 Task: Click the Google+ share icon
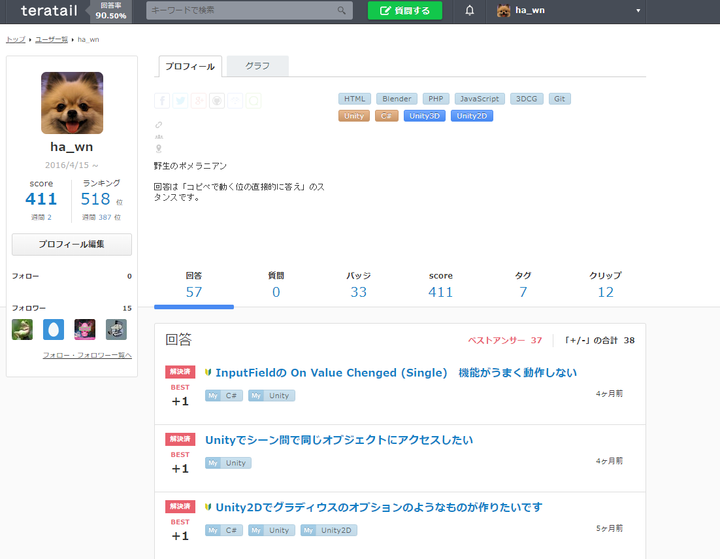click(x=198, y=100)
